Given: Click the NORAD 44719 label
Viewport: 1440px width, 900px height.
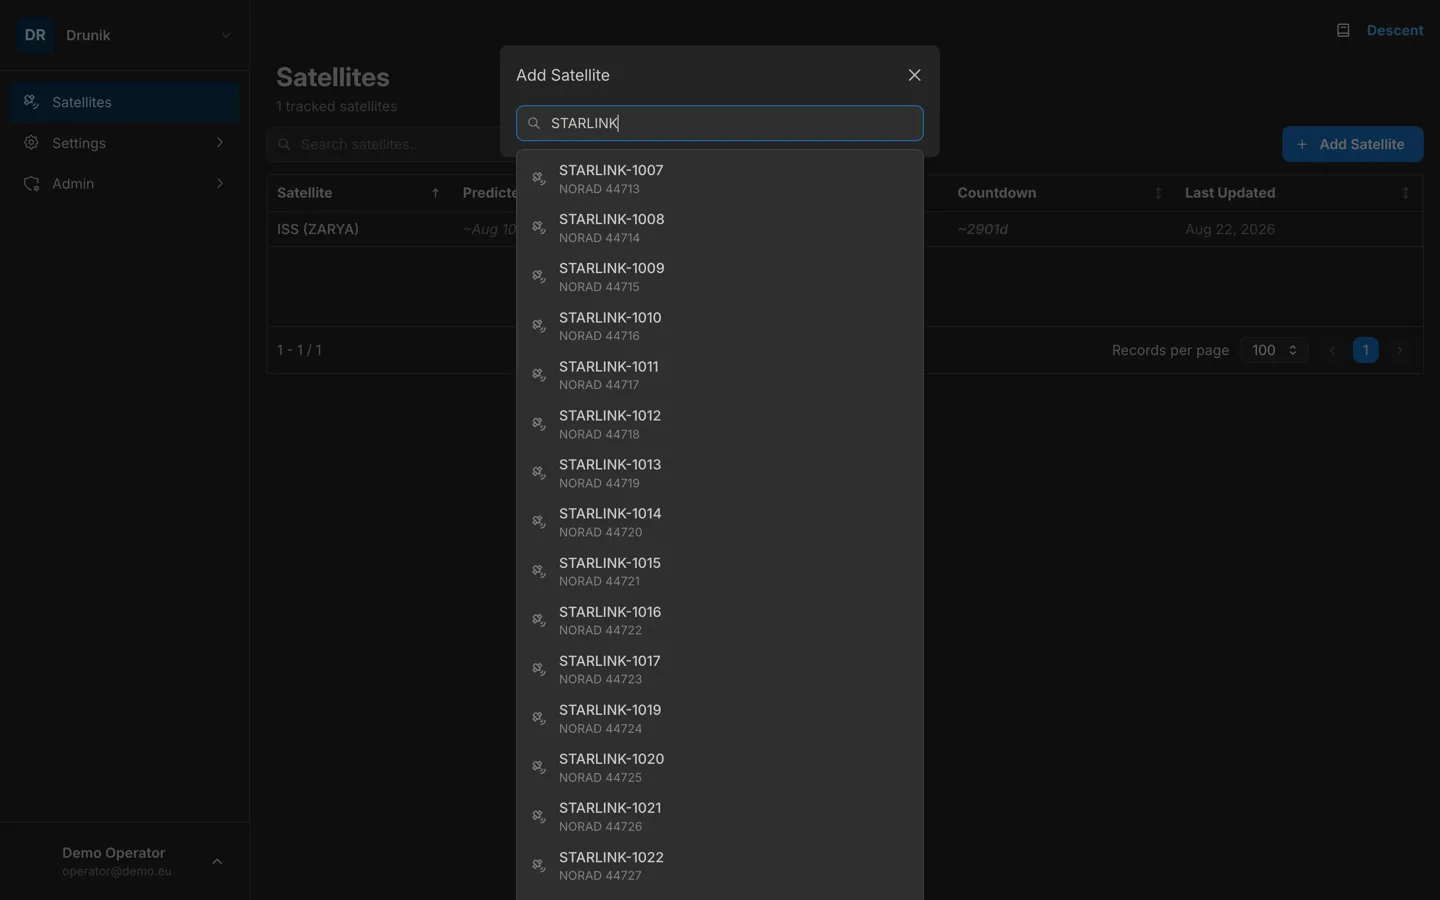Looking at the screenshot, I should point(599,484).
